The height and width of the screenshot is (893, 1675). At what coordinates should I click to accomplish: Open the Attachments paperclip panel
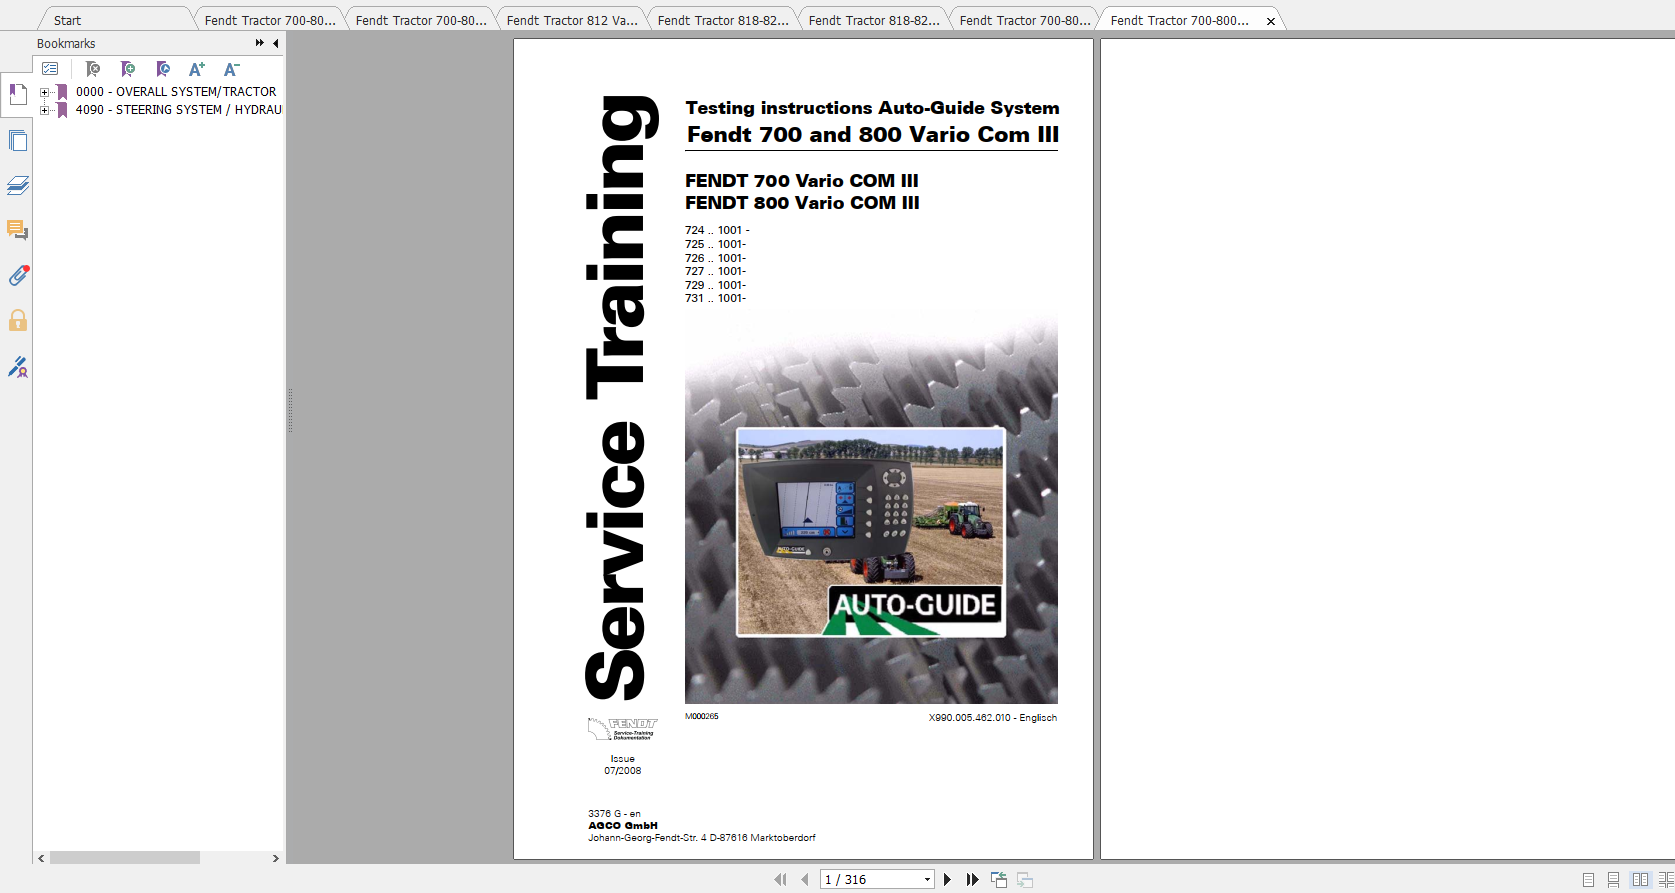[17, 275]
